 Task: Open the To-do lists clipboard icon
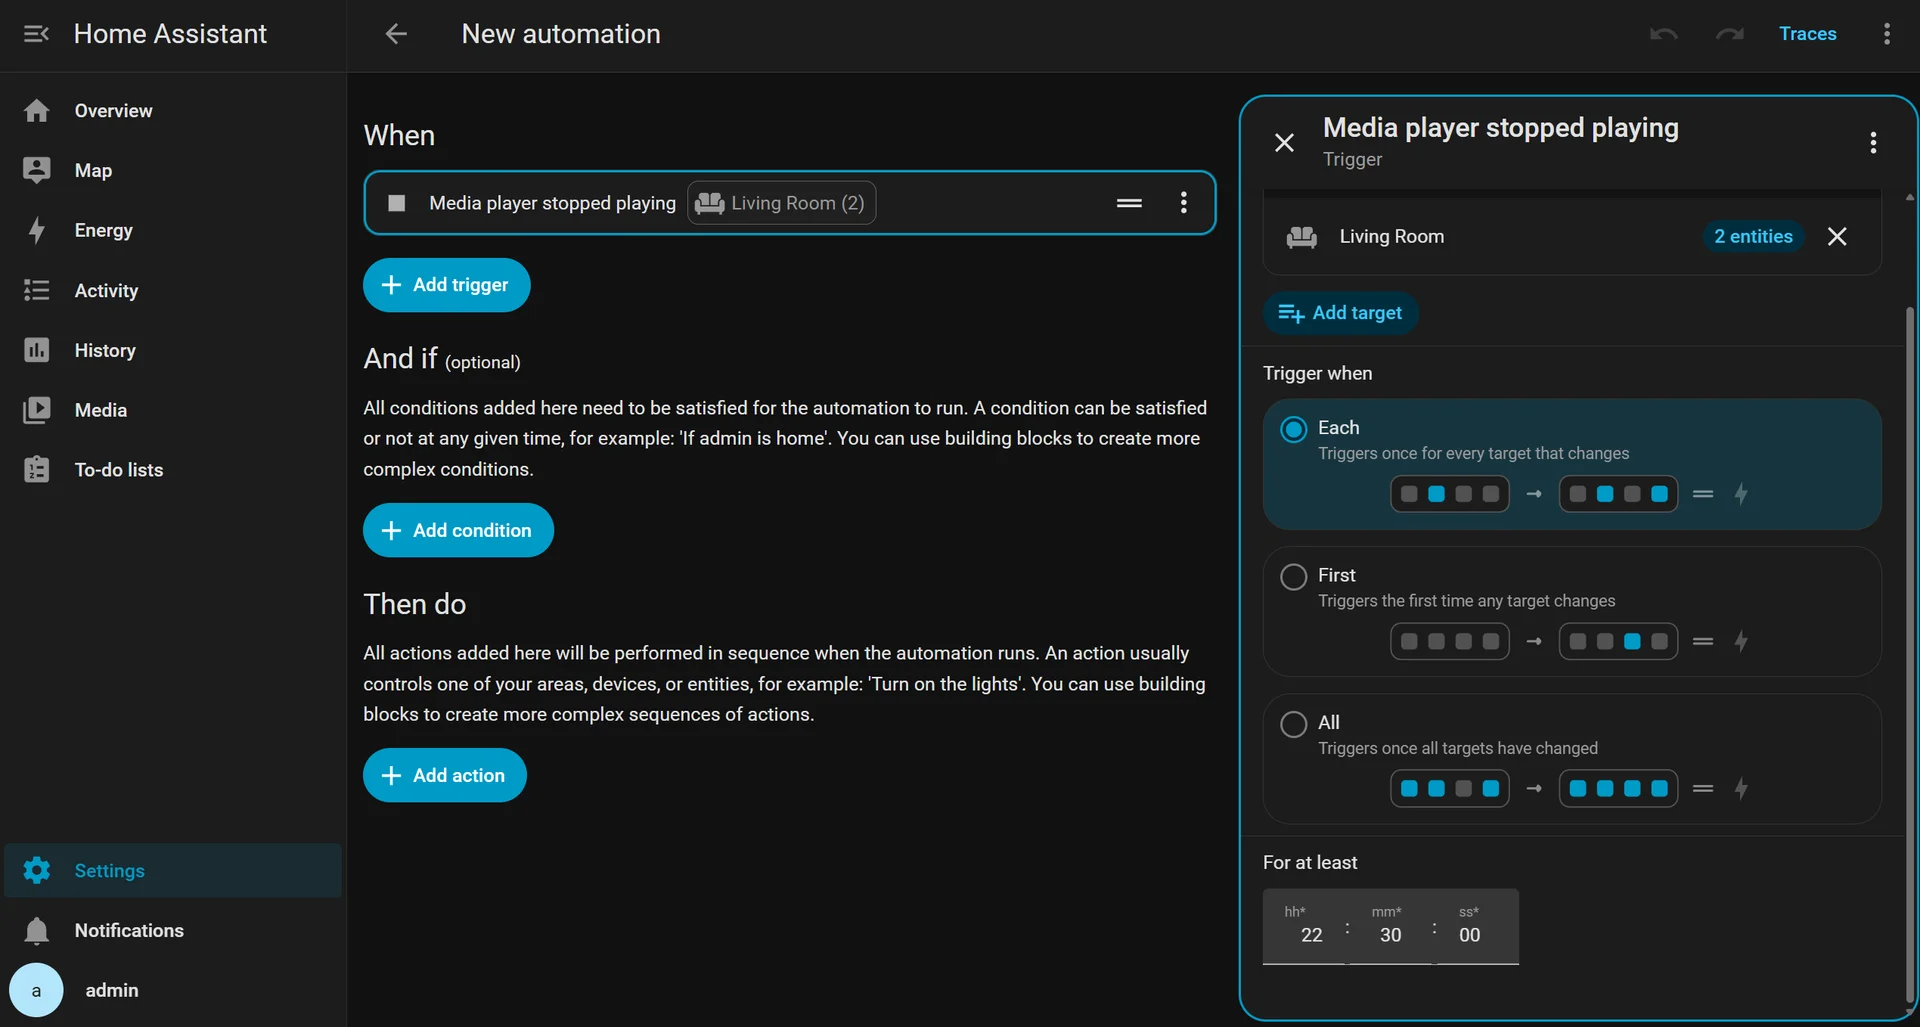37,470
